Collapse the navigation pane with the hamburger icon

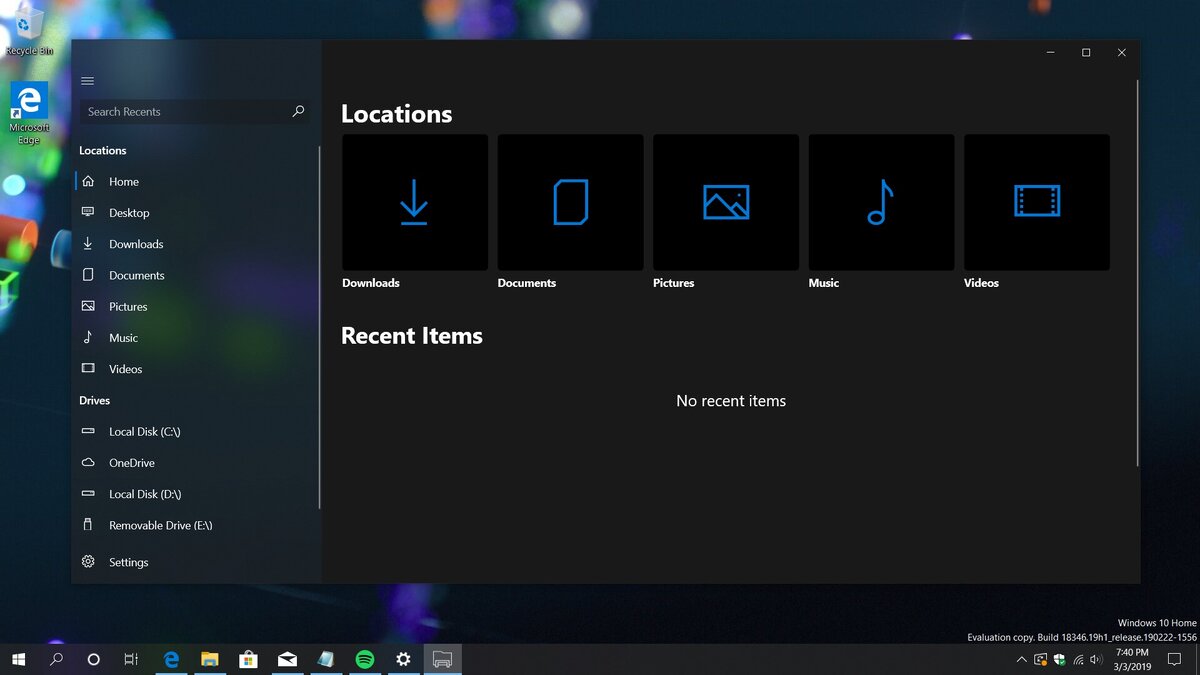87,81
